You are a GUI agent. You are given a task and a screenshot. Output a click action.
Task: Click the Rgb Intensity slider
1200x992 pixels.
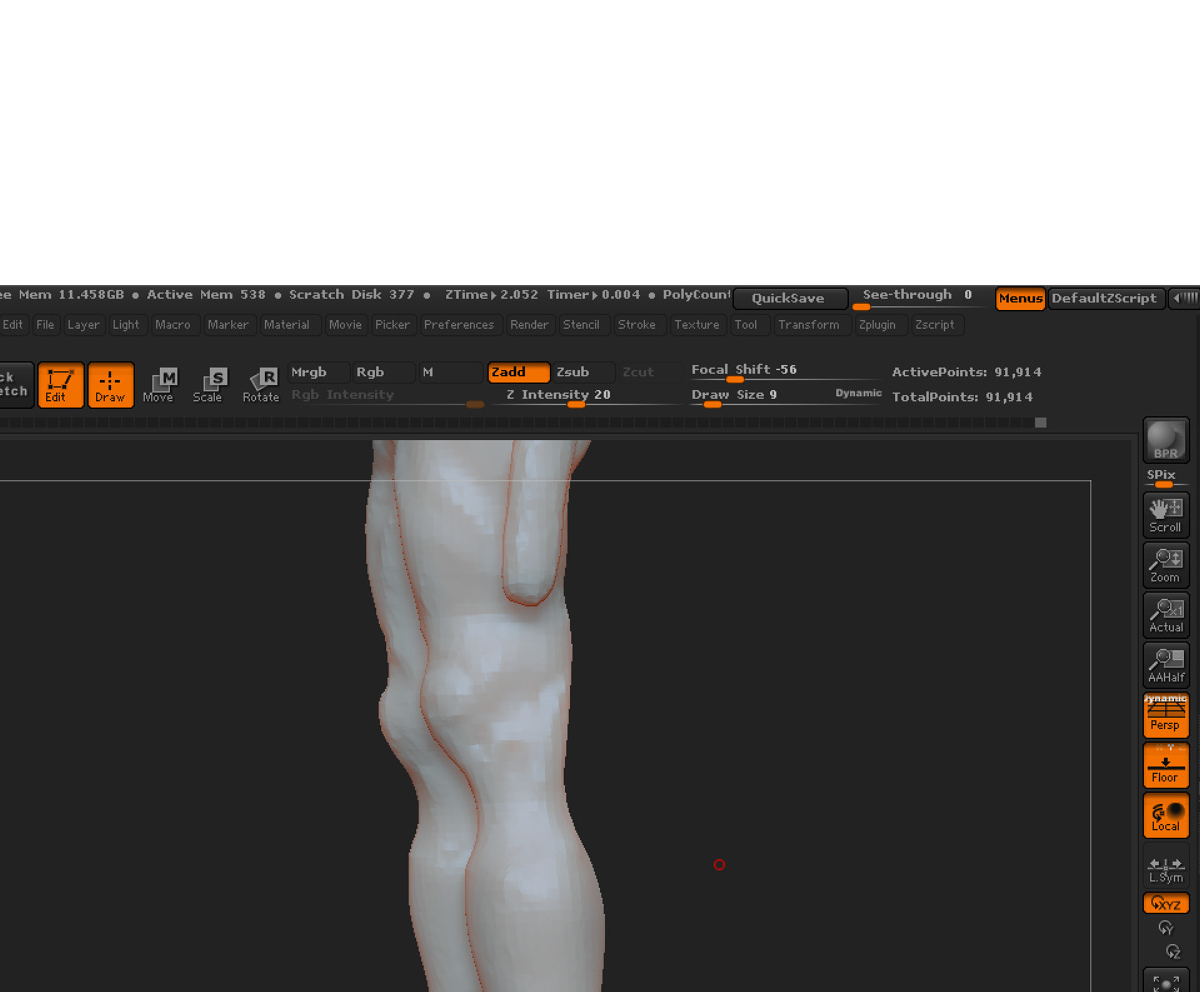388,396
